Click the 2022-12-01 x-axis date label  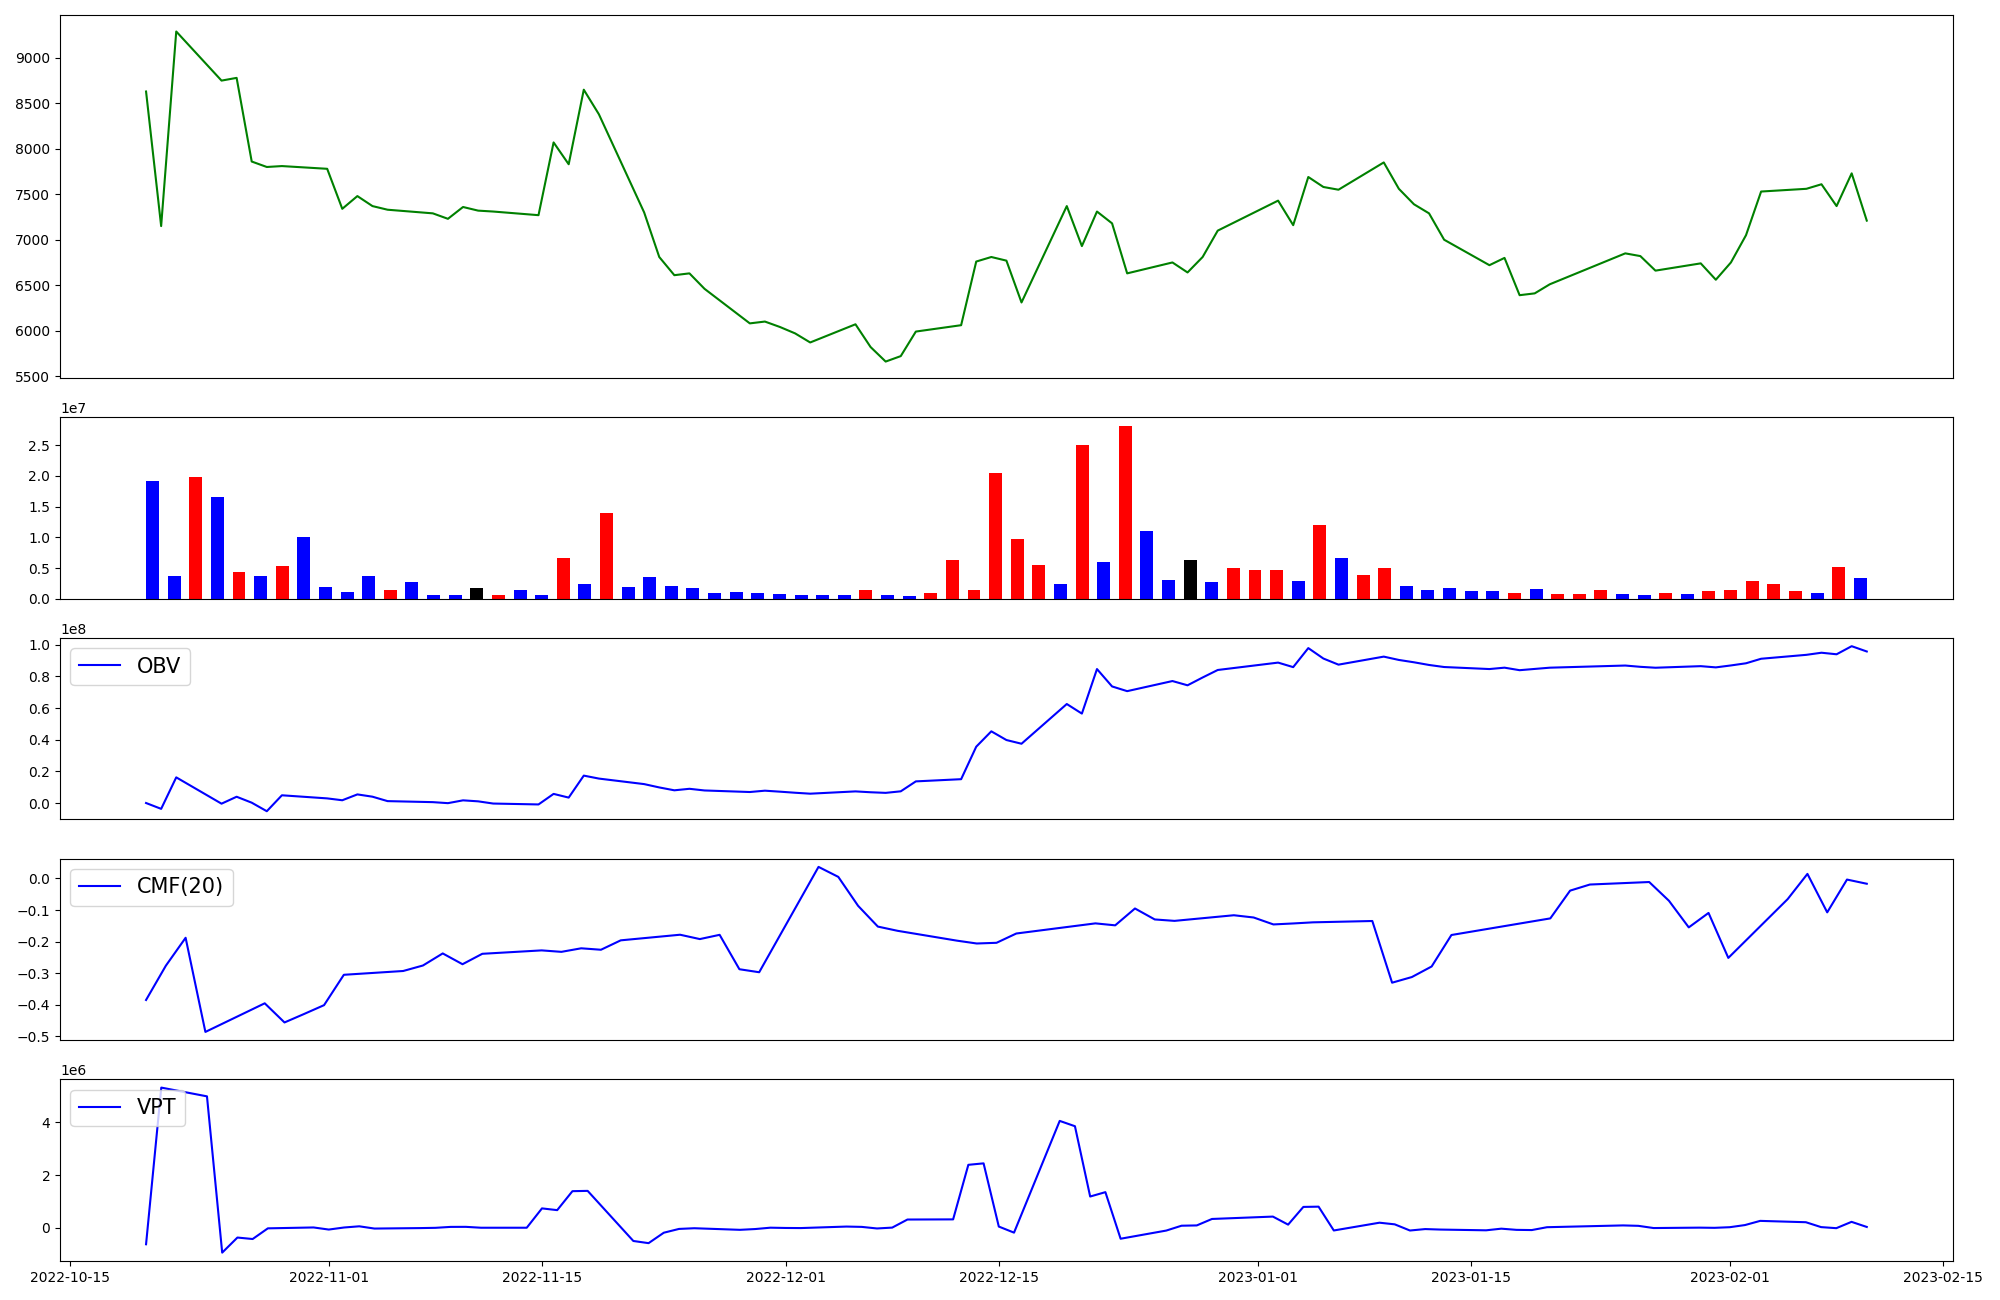click(786, 1277)
